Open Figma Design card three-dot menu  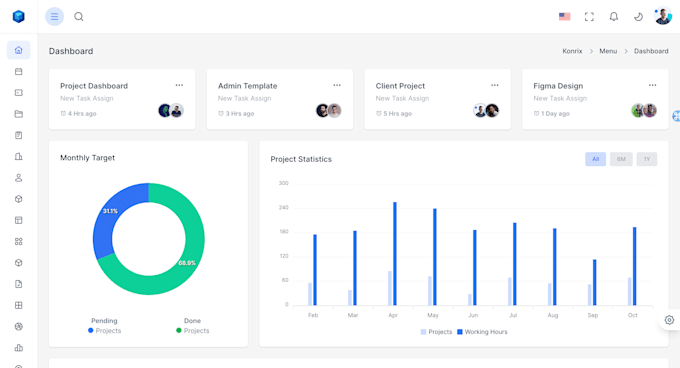(652, 85)
